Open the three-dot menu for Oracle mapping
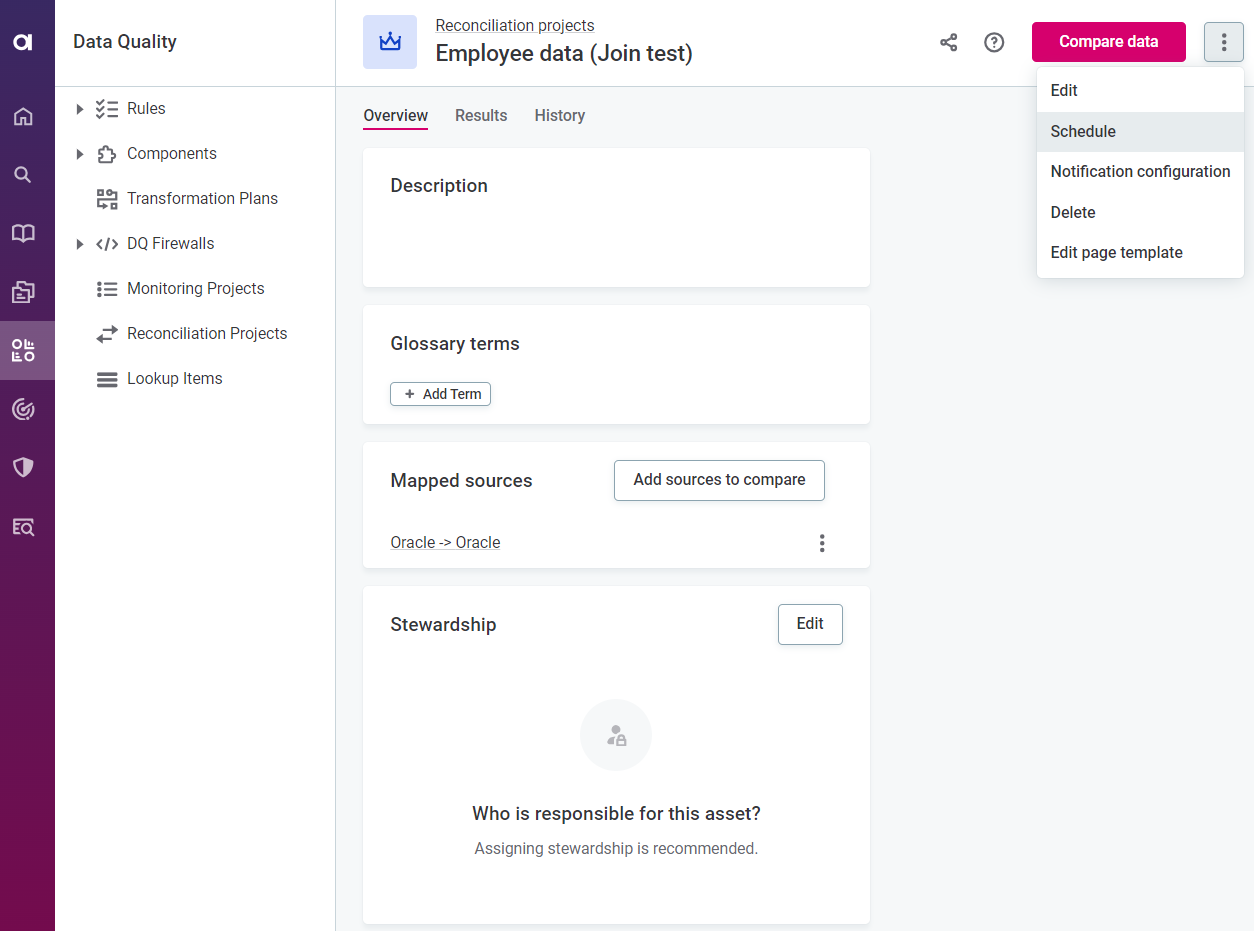The image size is (1254, 931). (822, 543)
